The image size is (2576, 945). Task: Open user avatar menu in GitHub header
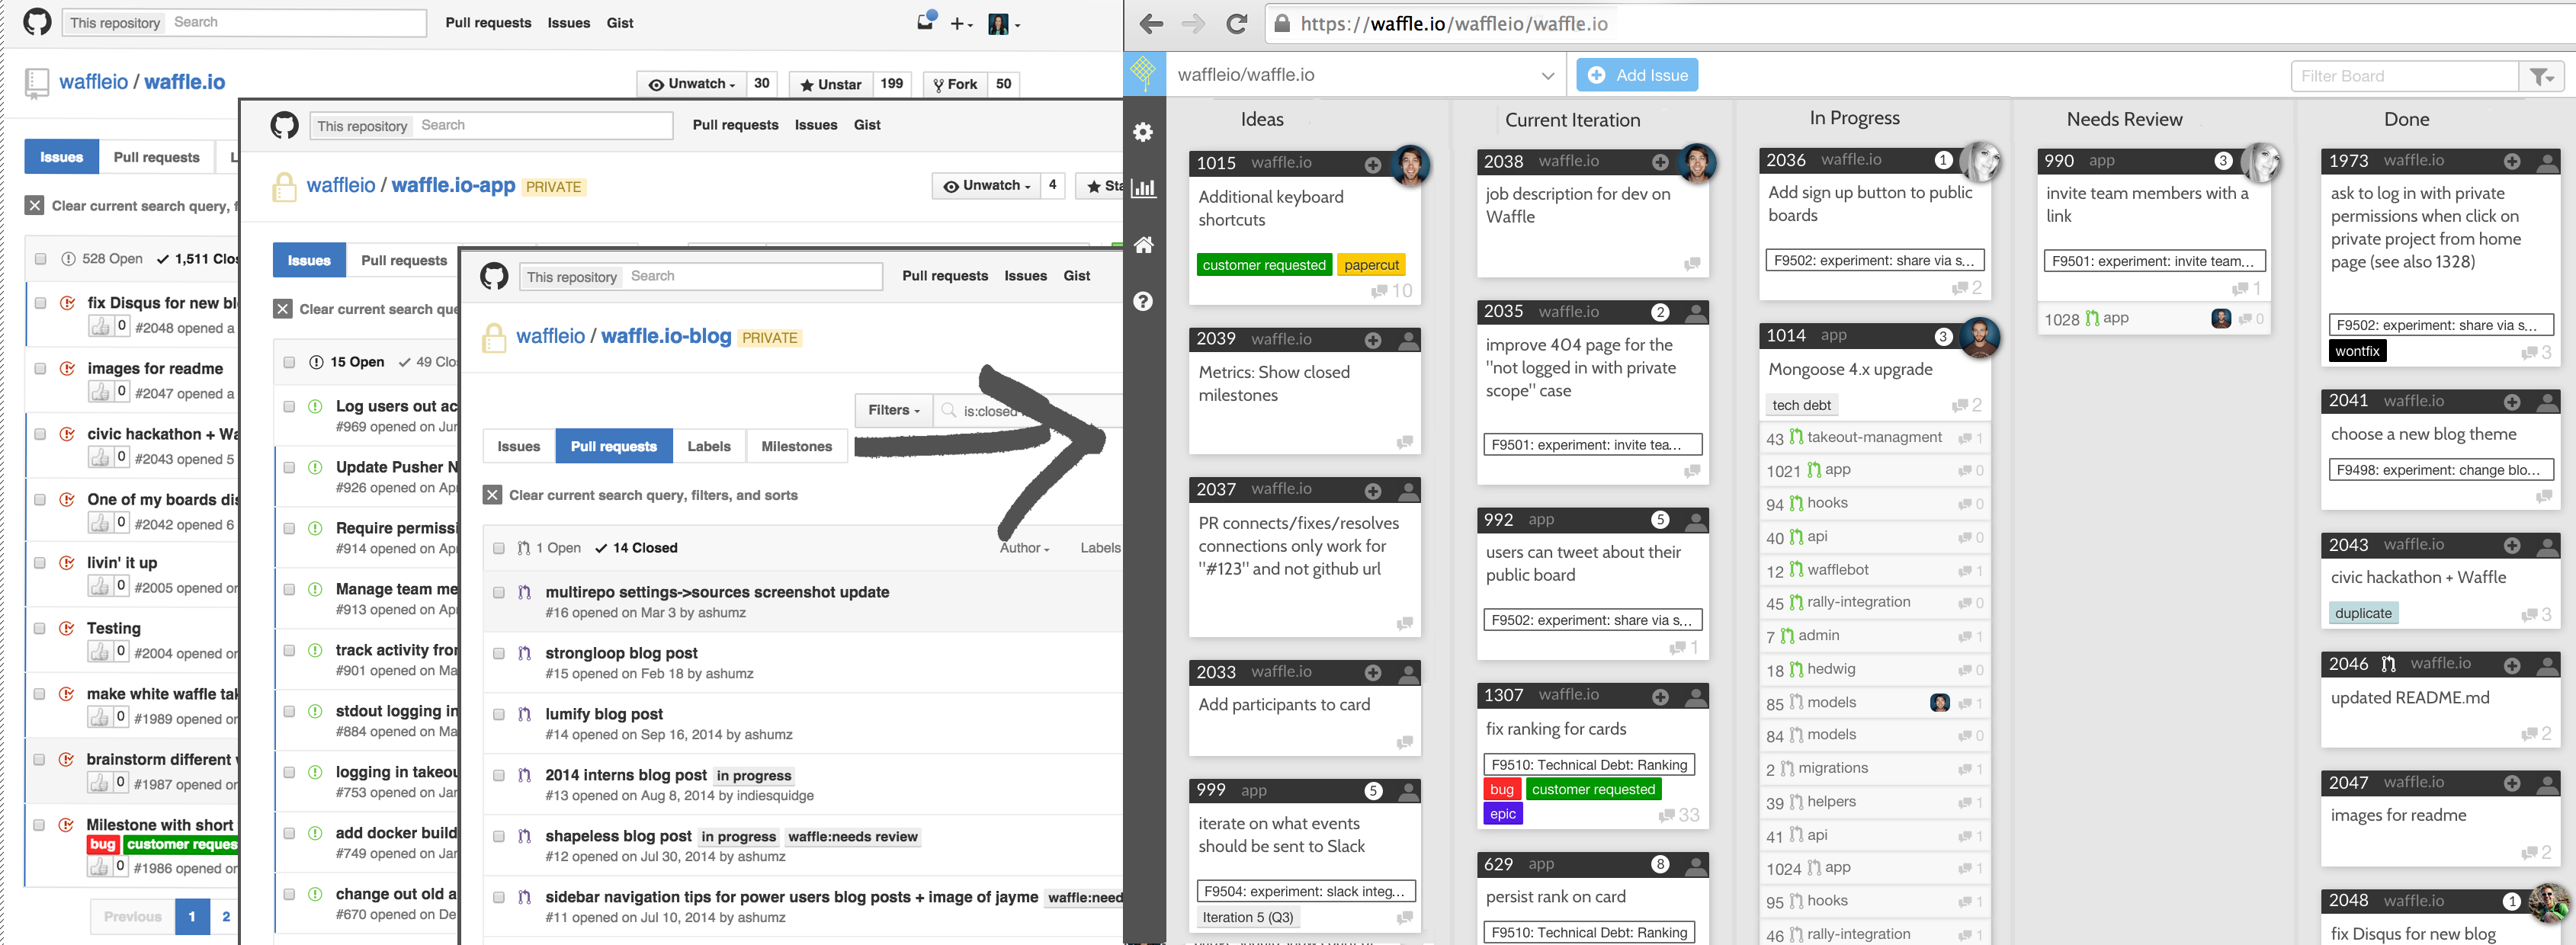coord(1004,23)
